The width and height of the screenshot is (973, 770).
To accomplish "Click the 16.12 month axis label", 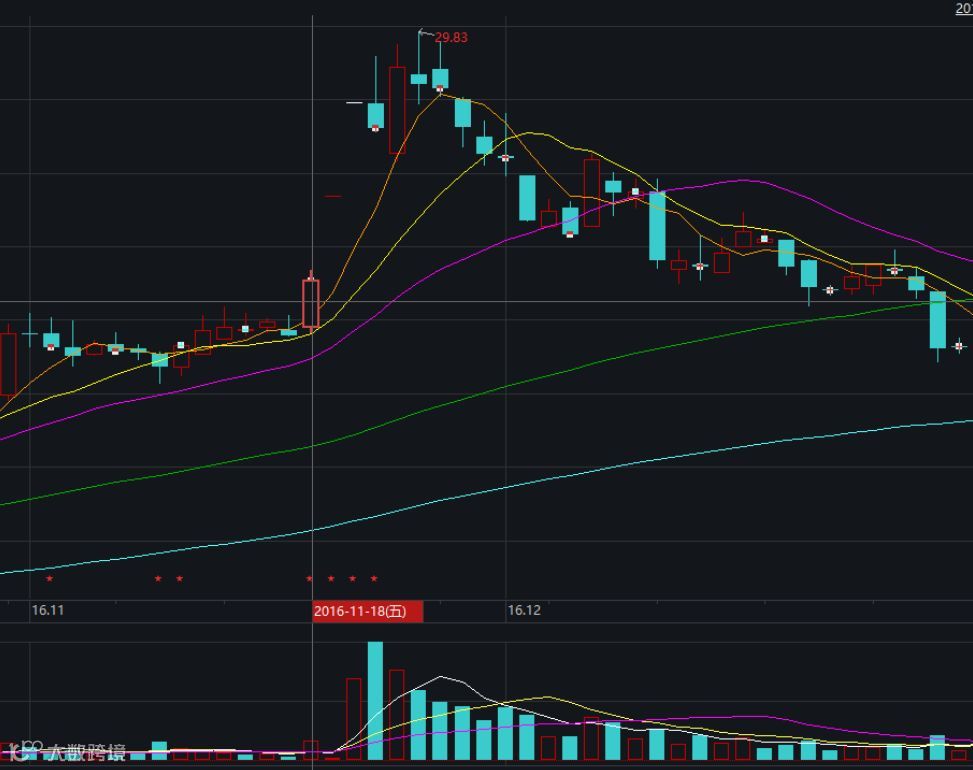I will [x=524, y=611].
